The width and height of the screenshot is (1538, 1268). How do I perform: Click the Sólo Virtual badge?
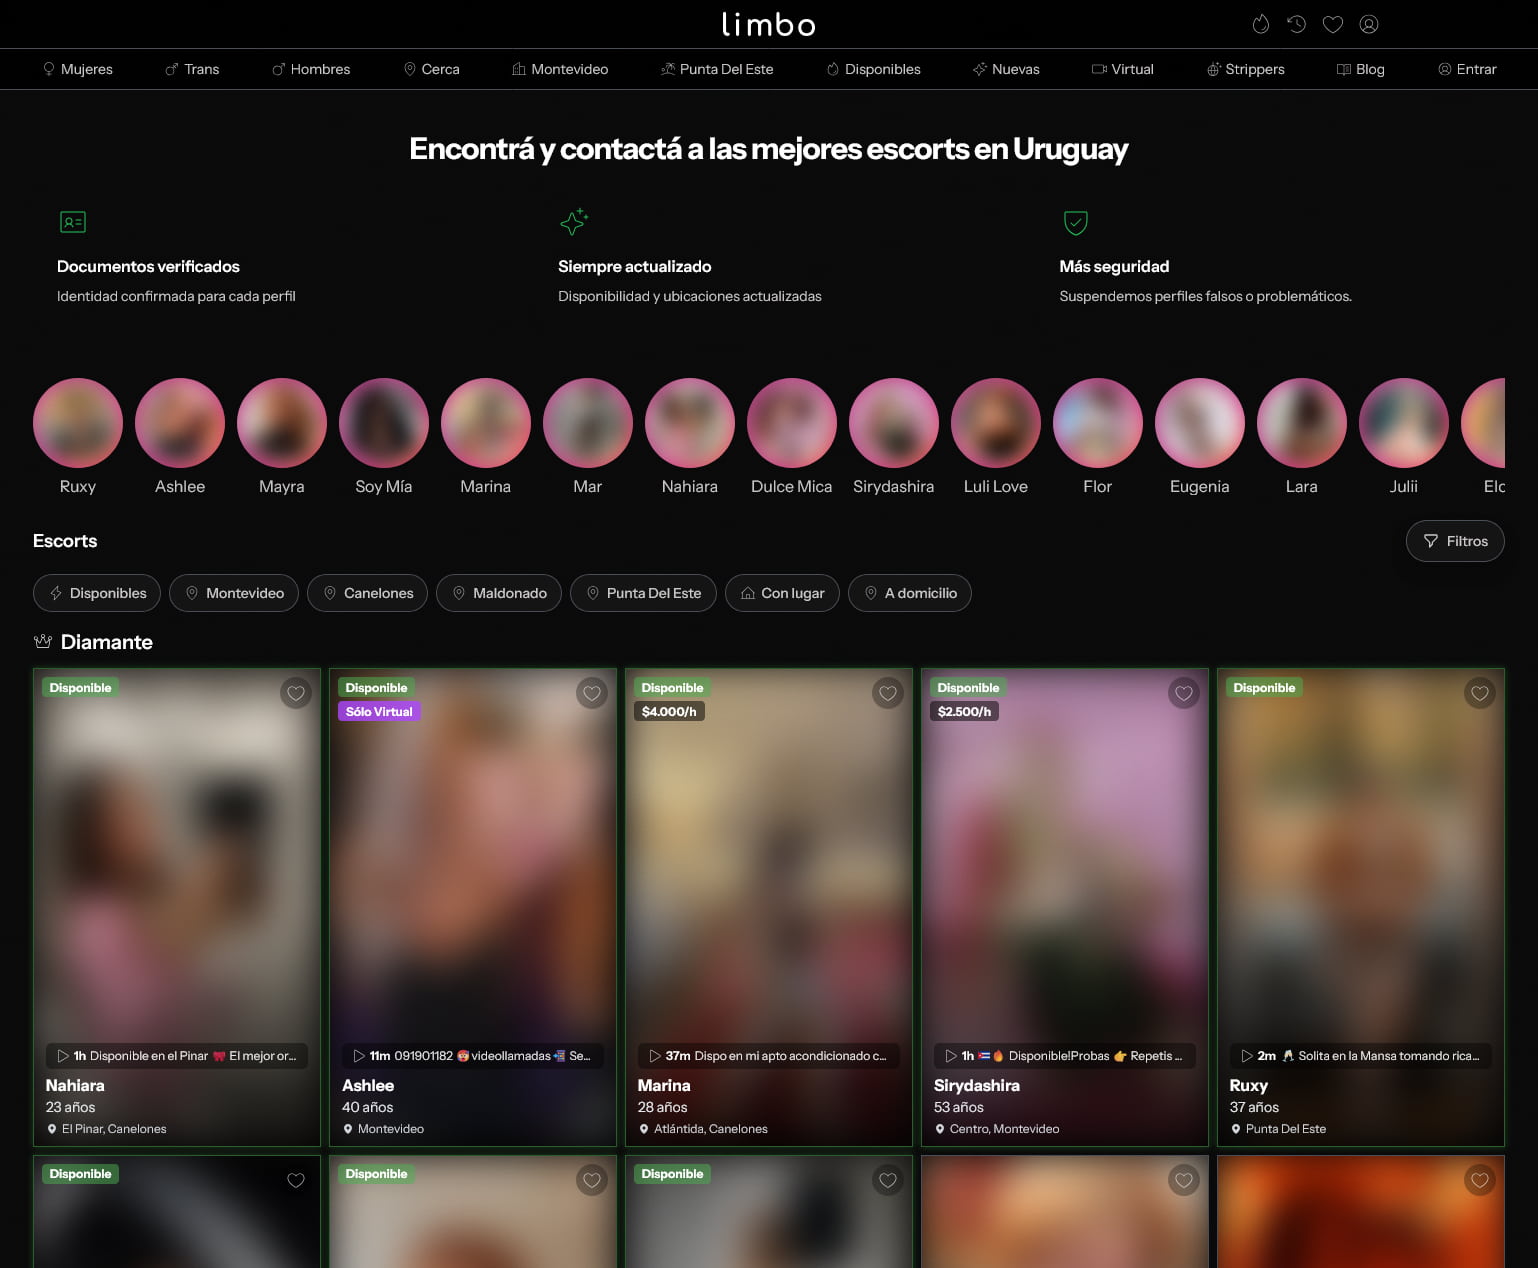379,712
